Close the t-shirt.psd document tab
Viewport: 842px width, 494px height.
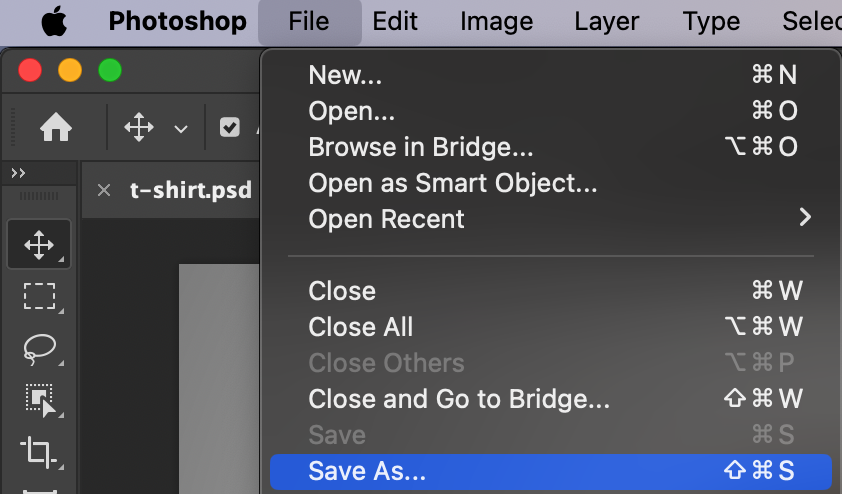[104, 190]
